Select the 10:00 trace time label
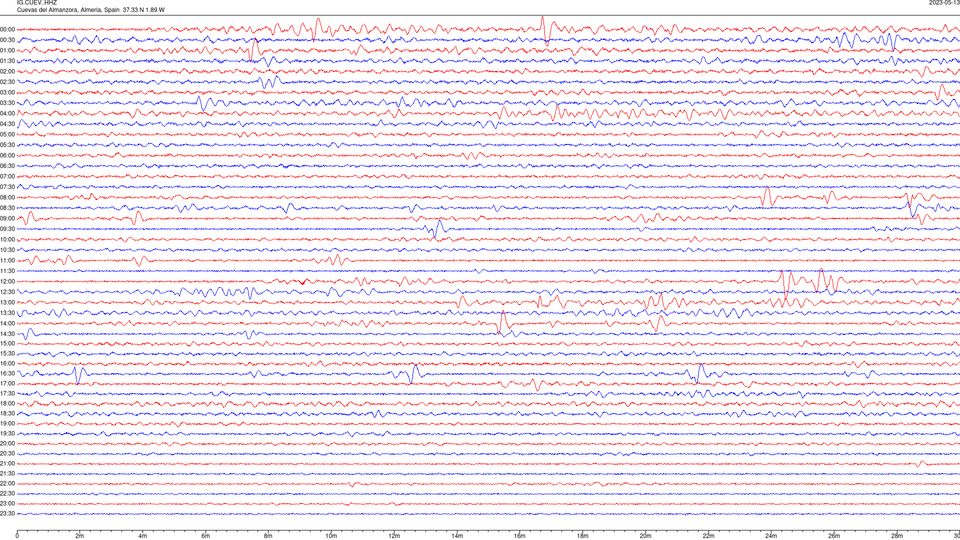The height and width of the screenshot is (540, 960). pyautogui.click(x=7, y=239)
